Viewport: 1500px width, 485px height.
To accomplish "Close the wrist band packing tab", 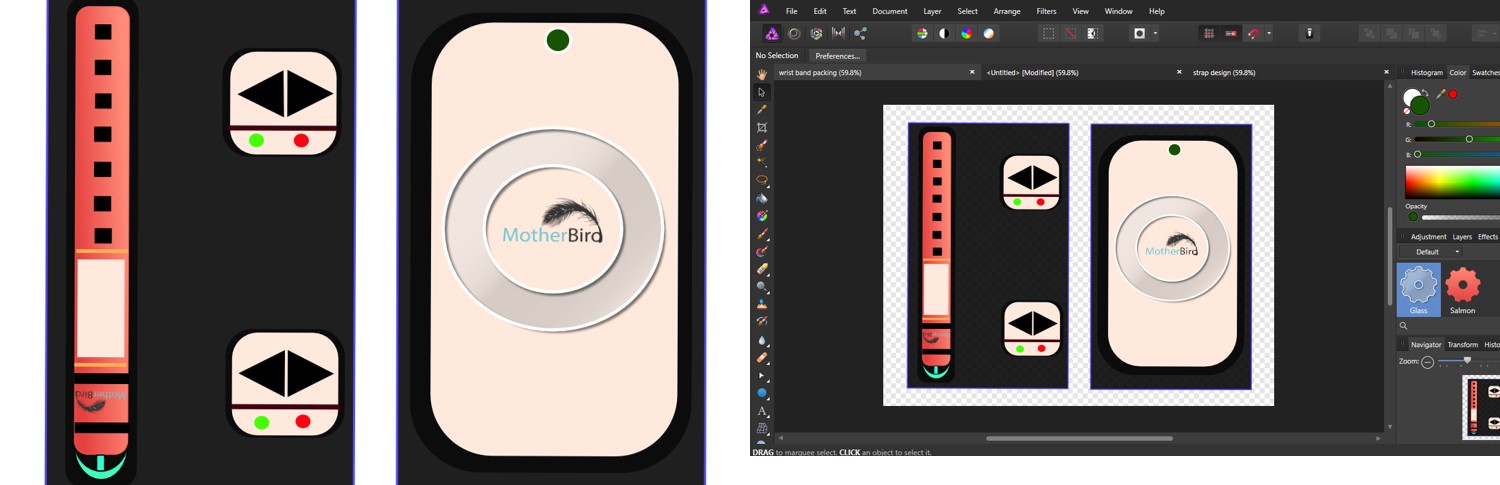I will click(972, 72).
